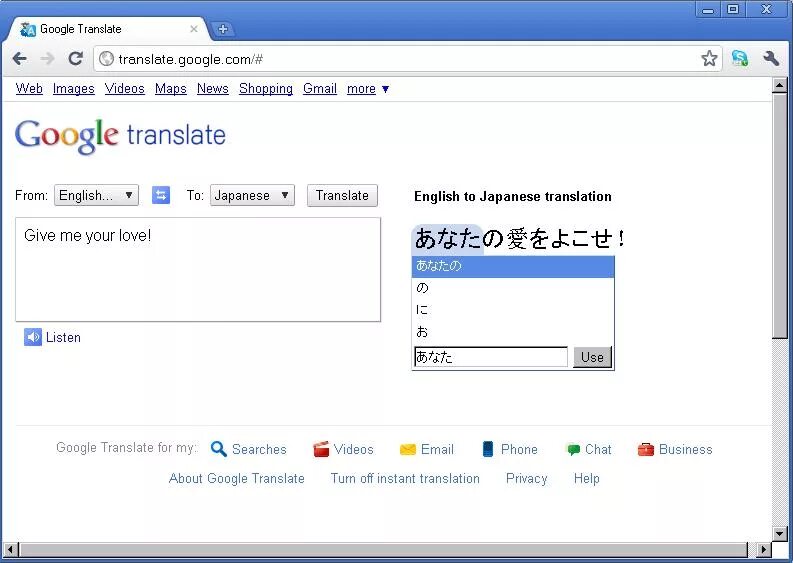
Task: Select the highlighted あなたの suggestion
Action: [513, 266]
